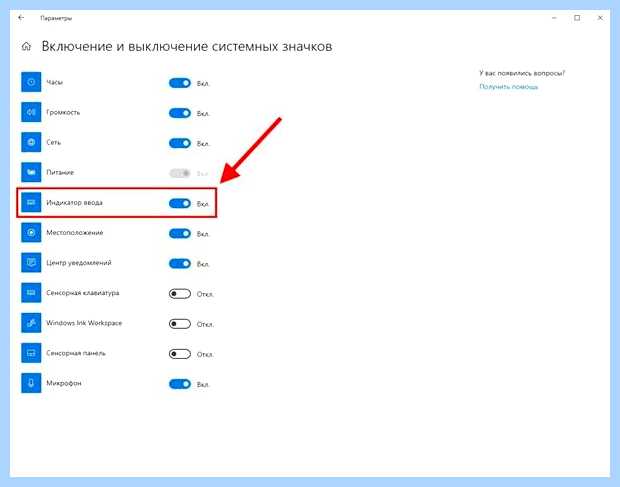Click the Сенсорная панель label text
This screenshot has width=620, height=487.
point(76,353)
